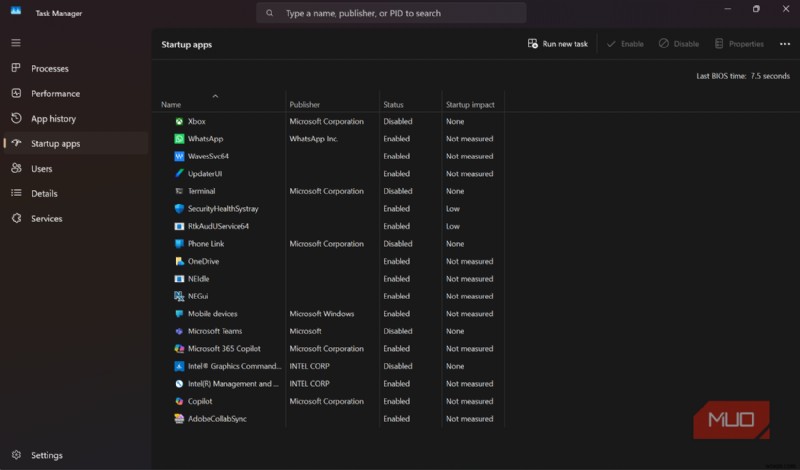Go to App history page
Screen dimensions: 800x470
[x=76, y=118]
